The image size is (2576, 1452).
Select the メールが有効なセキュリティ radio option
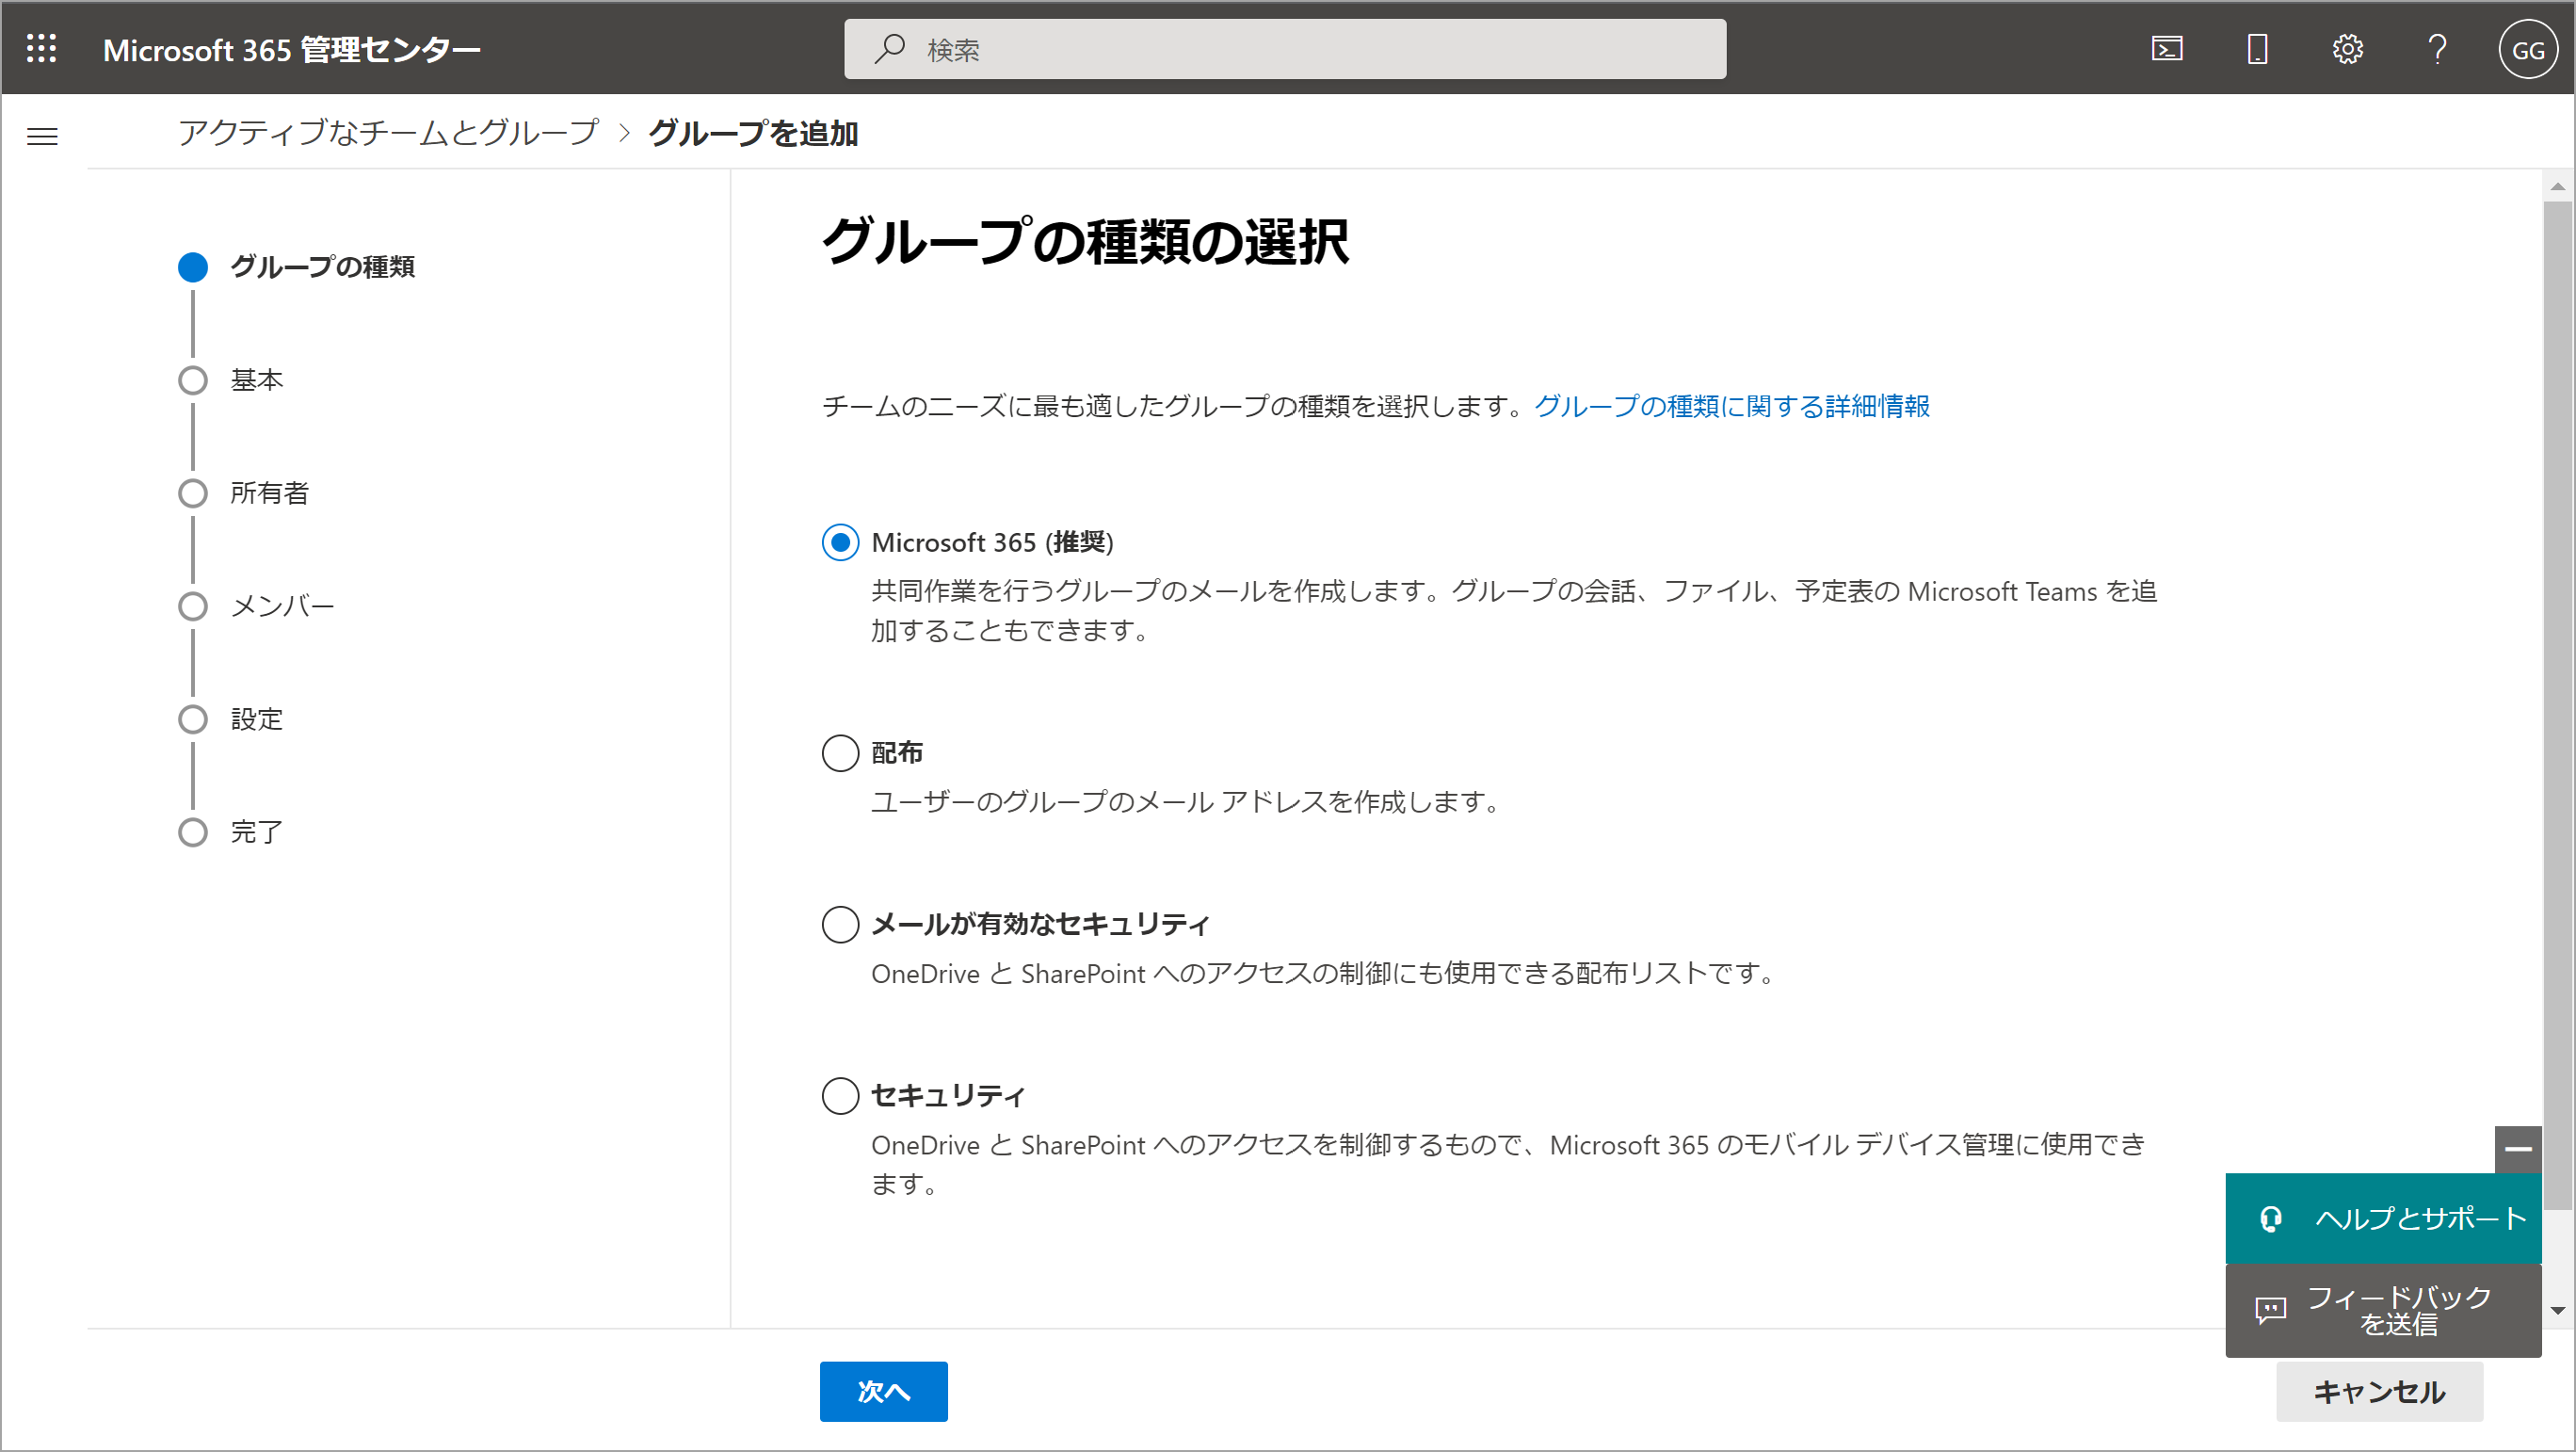click(840, 924)
